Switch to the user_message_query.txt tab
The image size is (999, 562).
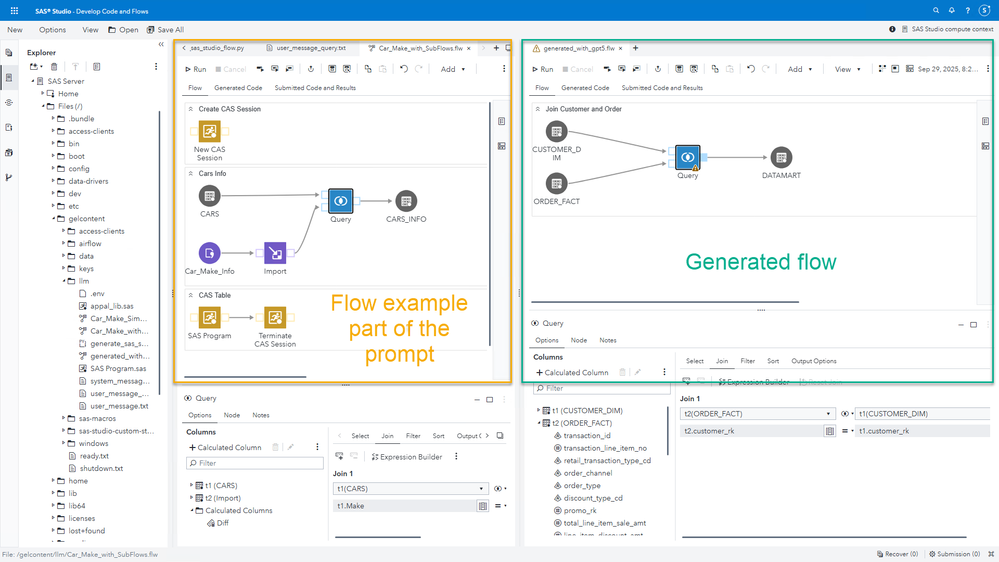306,48
